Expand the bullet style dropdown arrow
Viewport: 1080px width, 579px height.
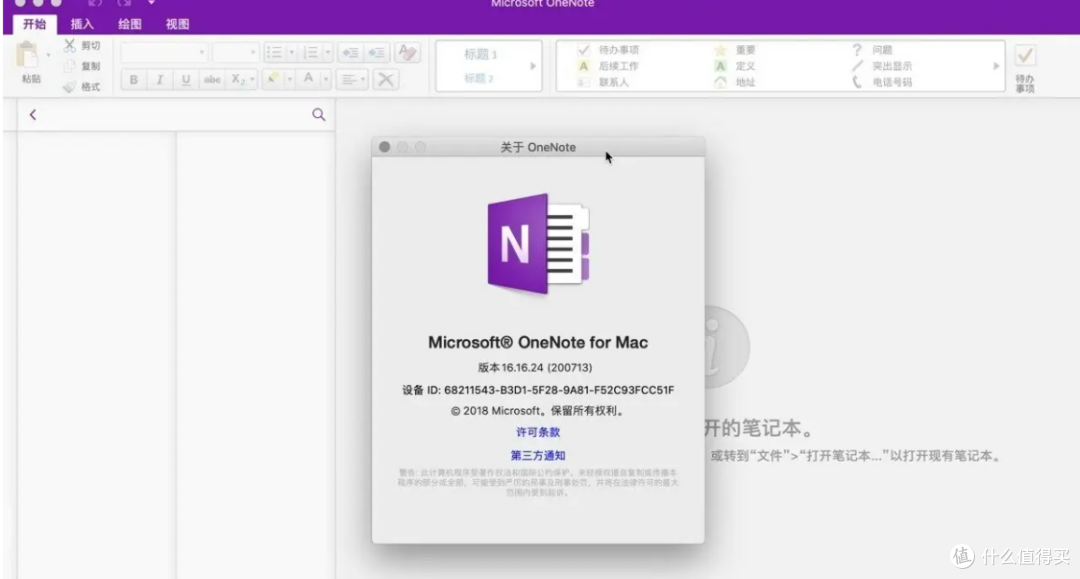click(291, 52)
